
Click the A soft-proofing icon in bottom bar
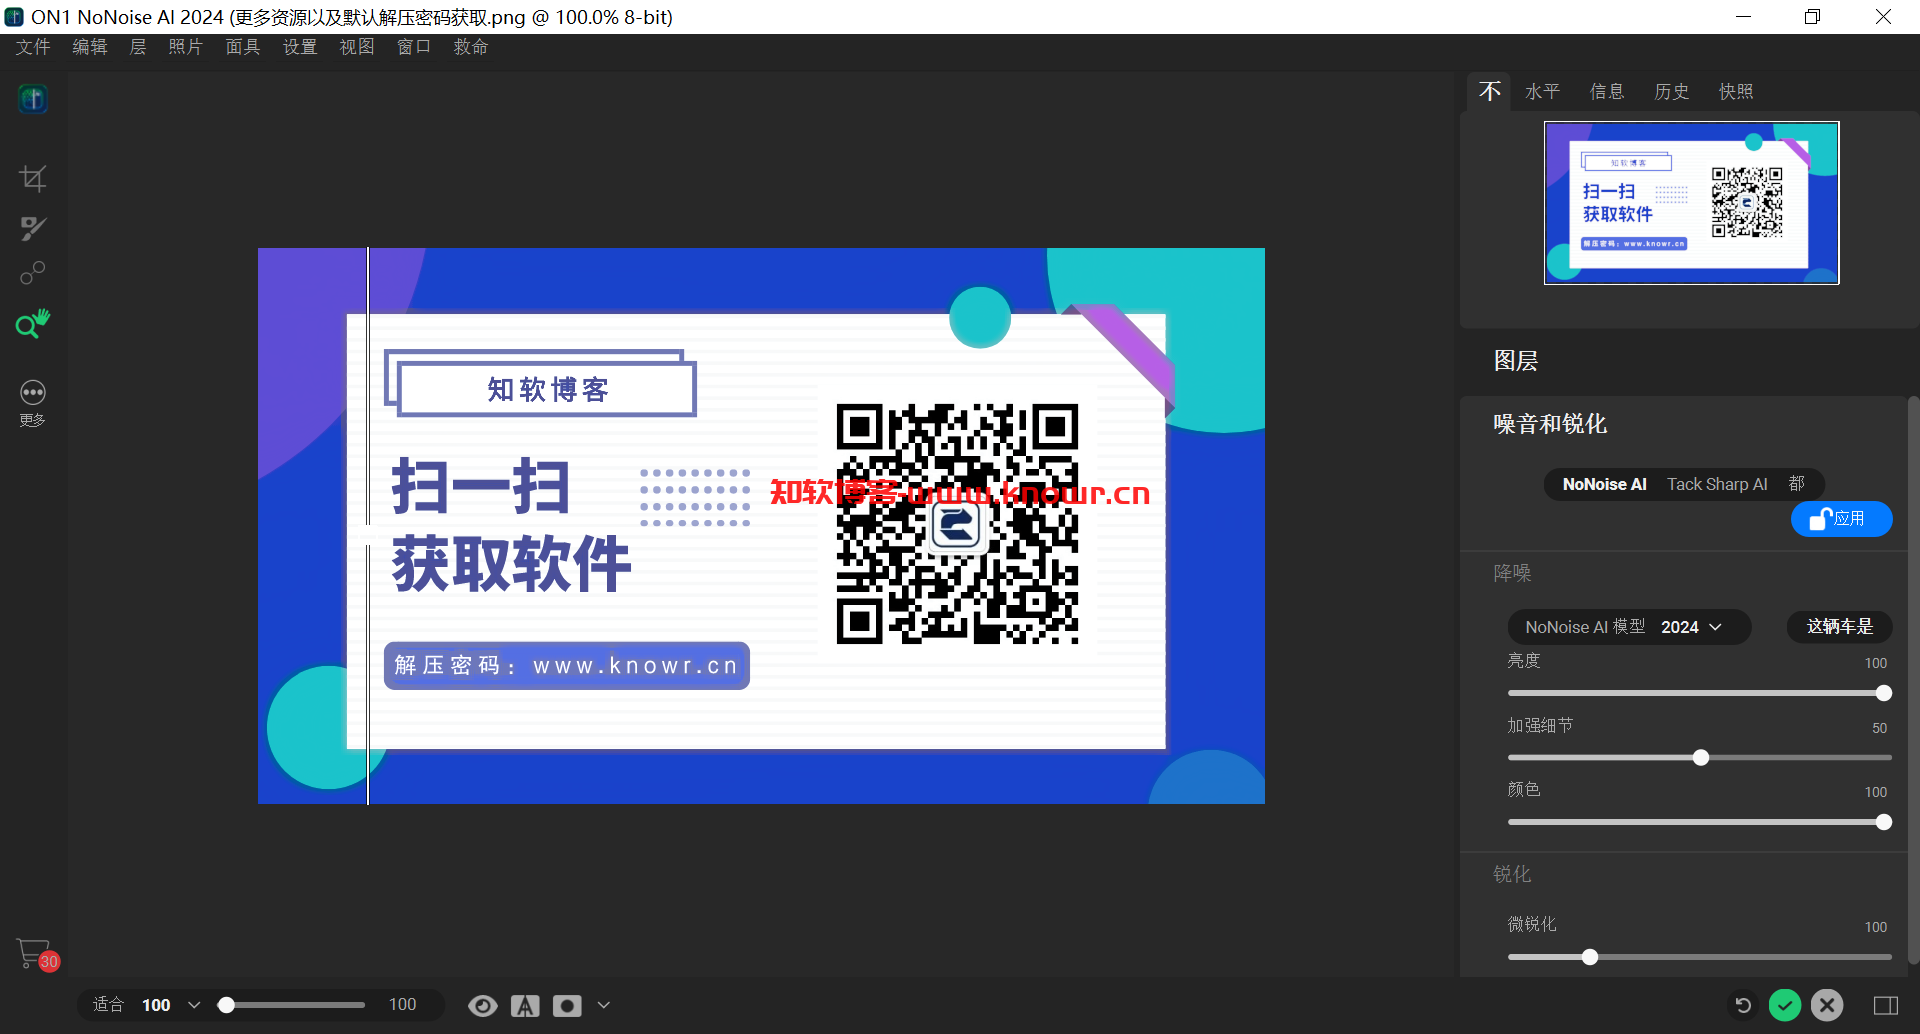pyautogui.click(x=525, y=1006)
